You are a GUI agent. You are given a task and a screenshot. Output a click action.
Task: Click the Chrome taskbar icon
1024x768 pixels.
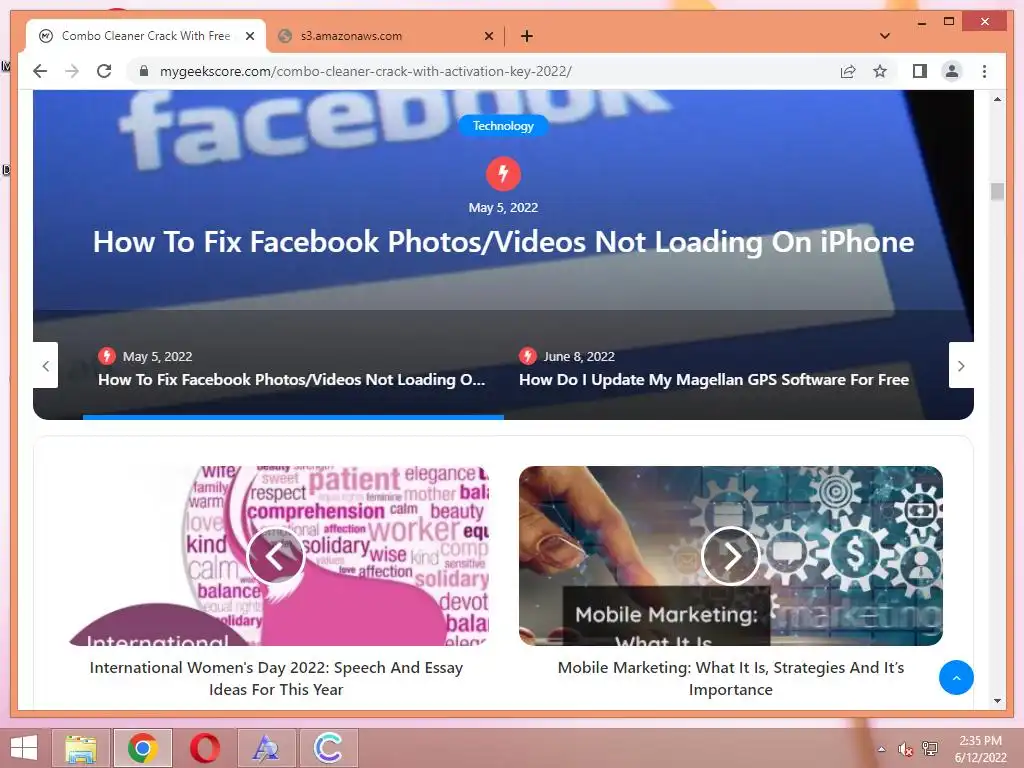(x=142, y=748)
